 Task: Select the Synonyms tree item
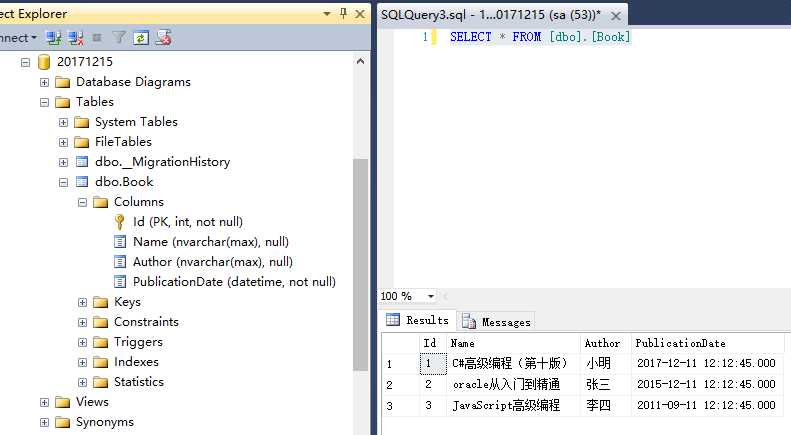pyautogui.click(x=105, y=422)
